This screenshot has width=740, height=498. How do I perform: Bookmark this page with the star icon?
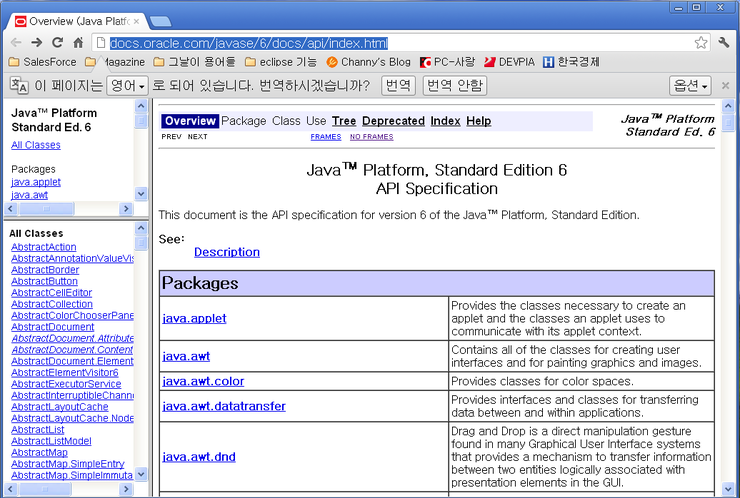701,42
